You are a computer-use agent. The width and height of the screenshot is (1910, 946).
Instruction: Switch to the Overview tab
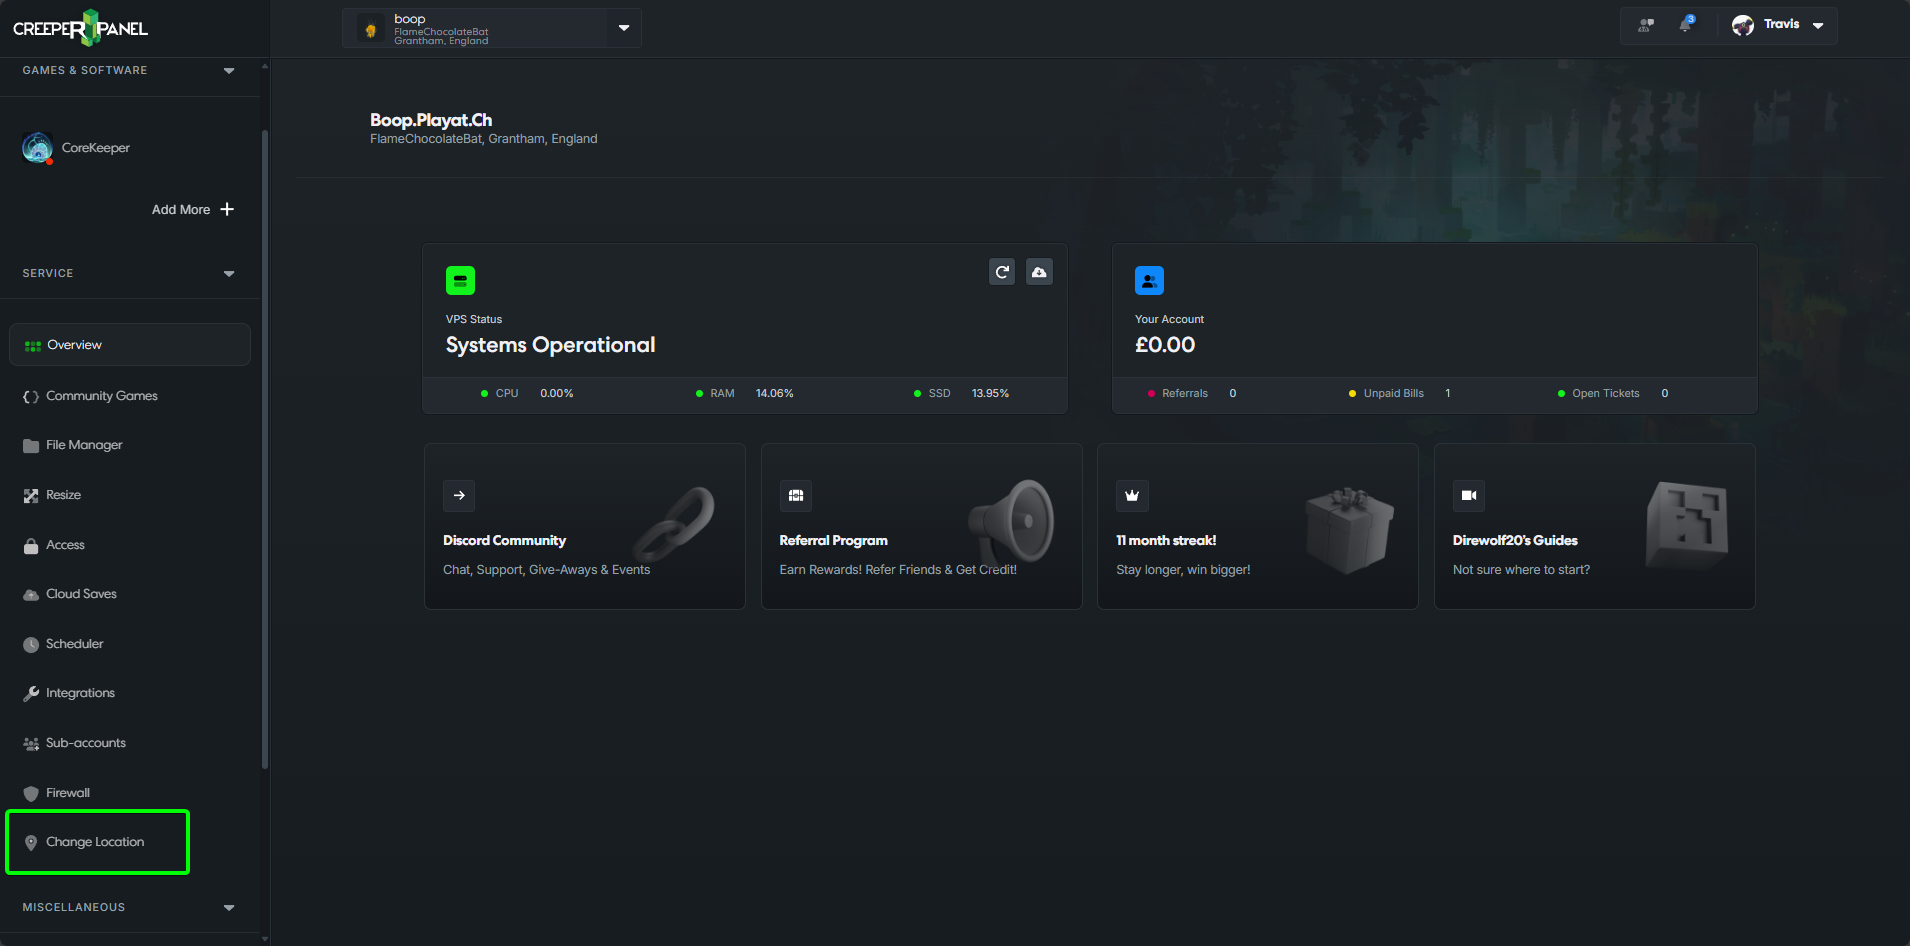74,344
